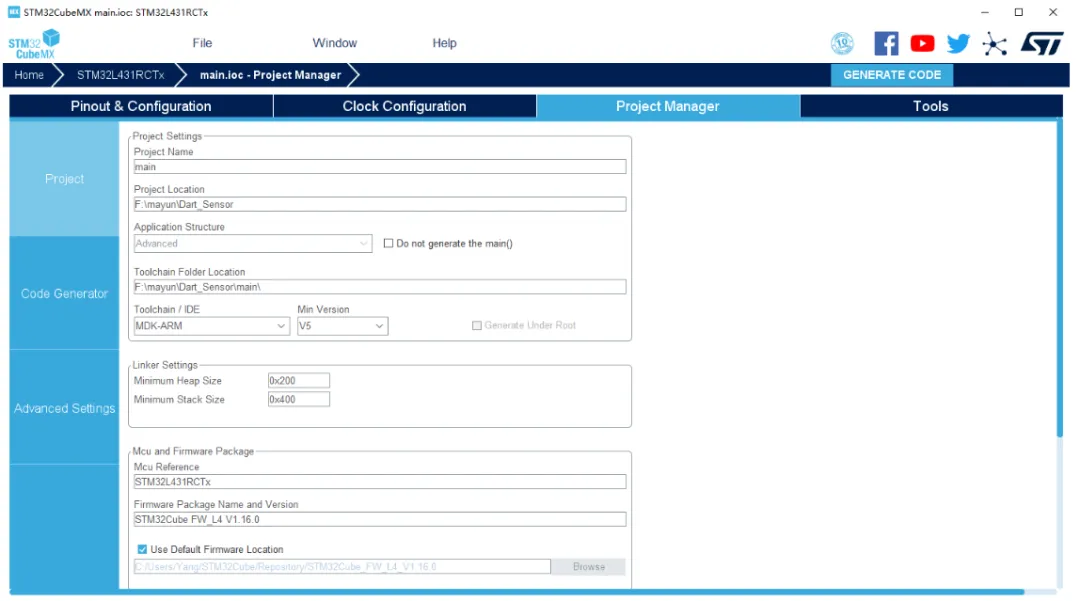Open the Advanced Settings side section

click(64, 408)
